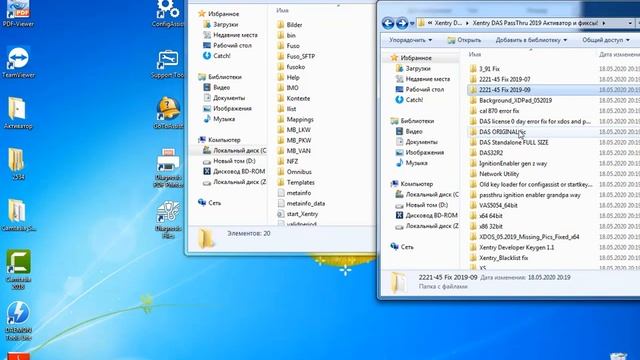This screenshot has width=640, height=360.
Task: Open the Общий доступ menu
Action: [x=606, y=40]
